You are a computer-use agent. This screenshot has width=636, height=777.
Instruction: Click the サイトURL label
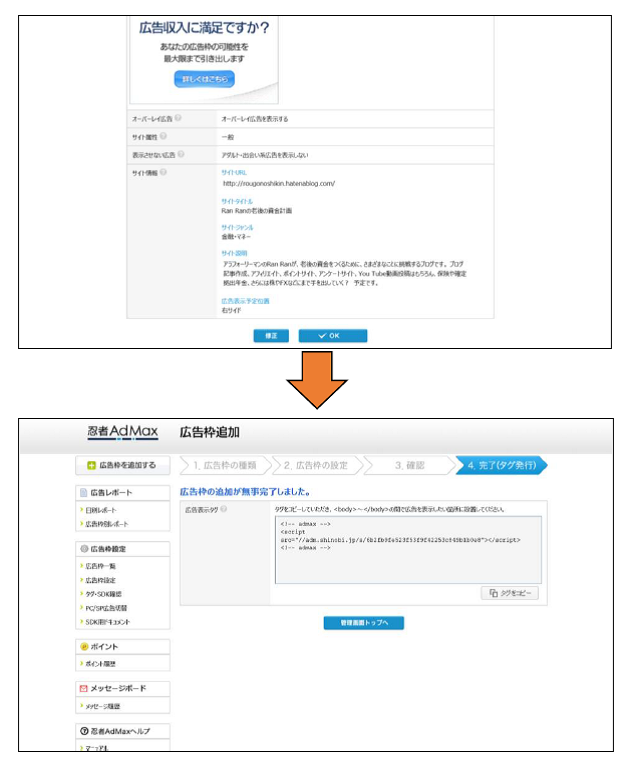[x=233, y=172]
